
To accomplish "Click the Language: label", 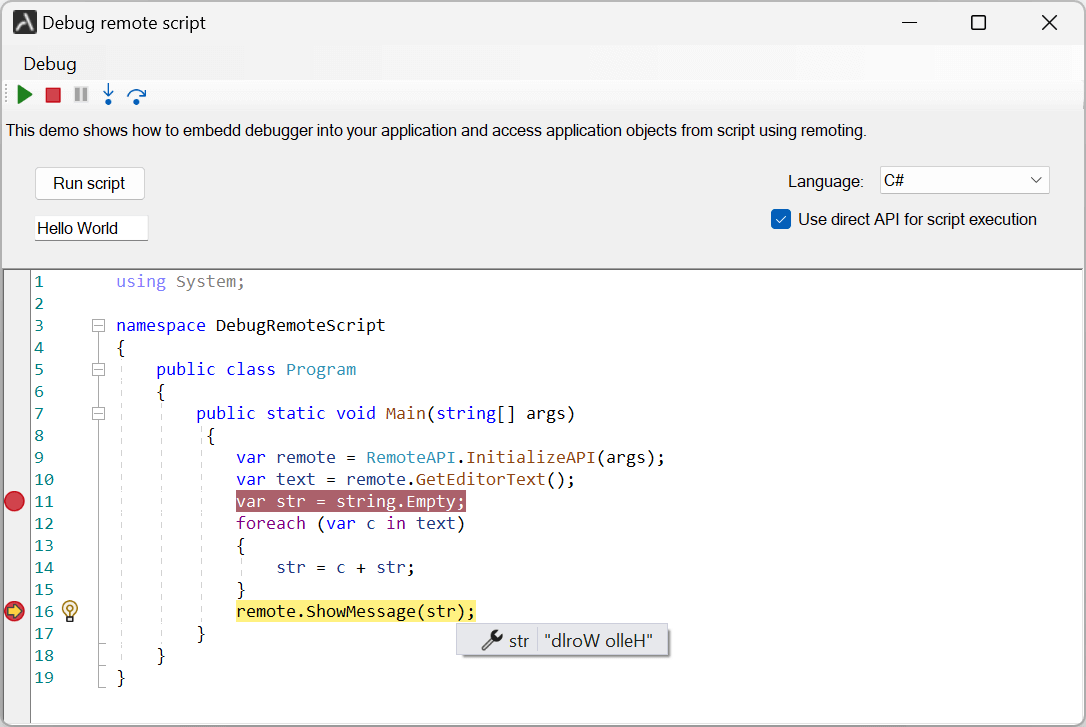I will click(x=826, y=181).
